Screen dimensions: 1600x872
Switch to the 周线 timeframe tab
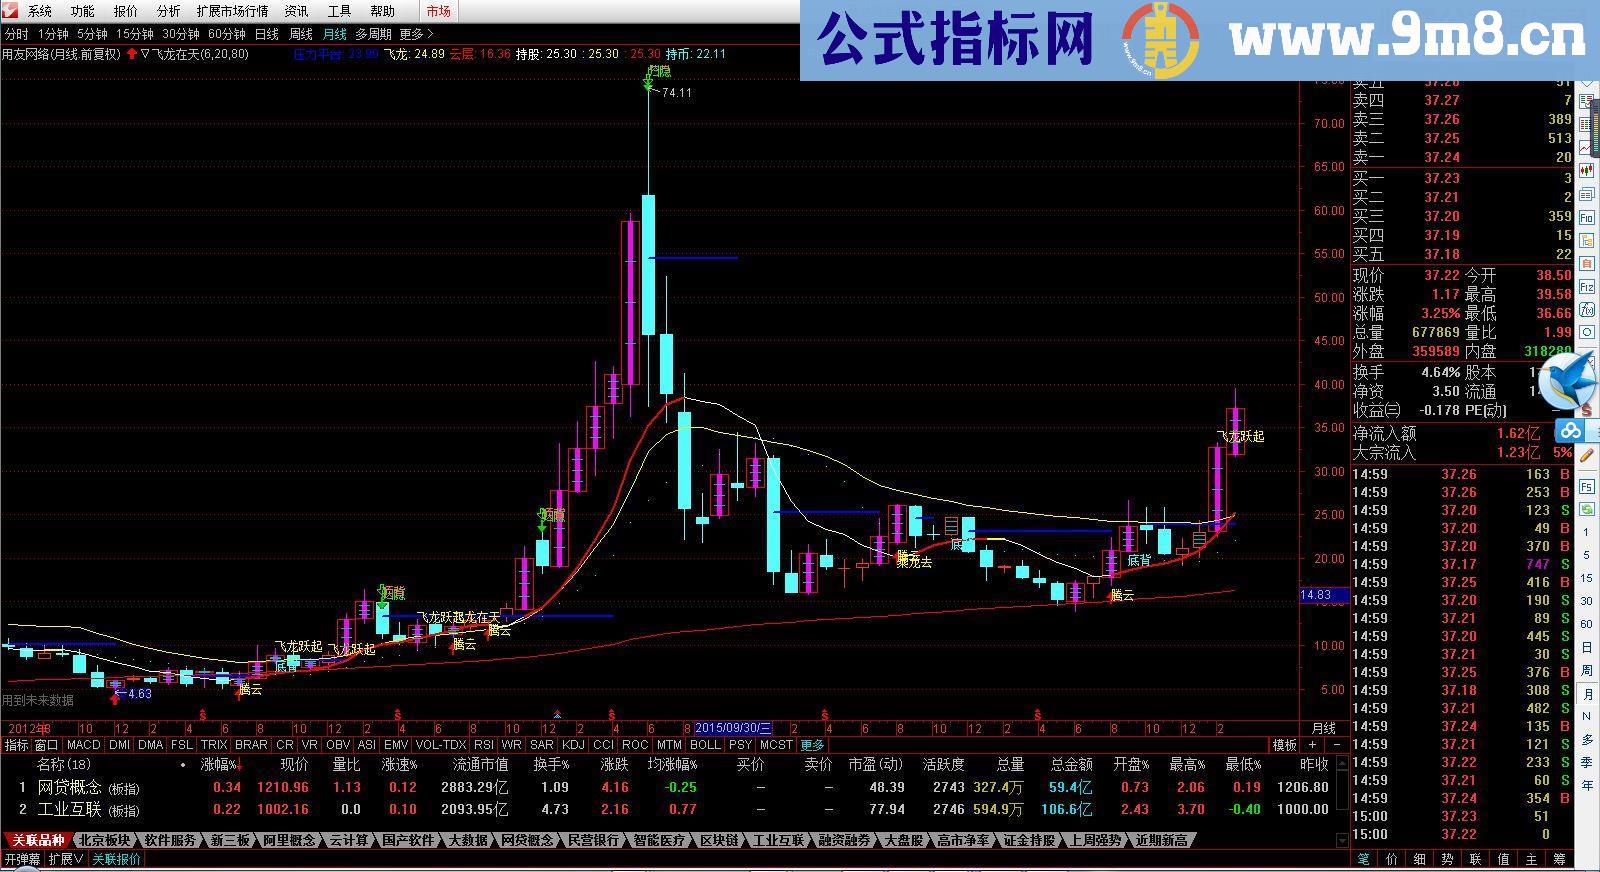pyautogui.click(x=300, y=34)
